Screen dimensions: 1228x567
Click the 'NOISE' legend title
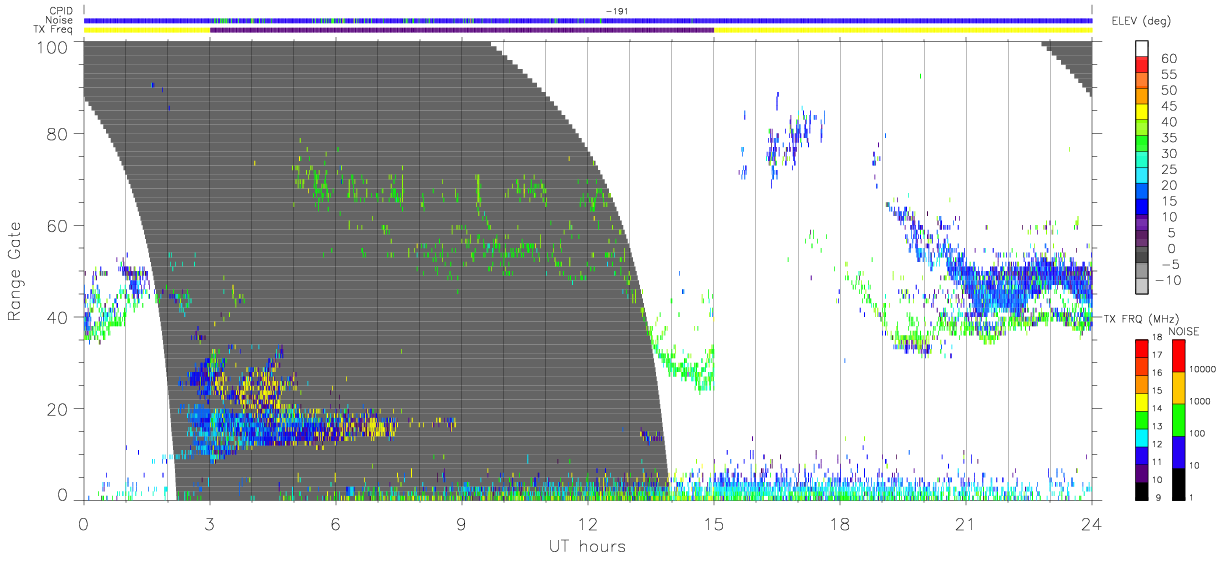tap(1185, 331)
